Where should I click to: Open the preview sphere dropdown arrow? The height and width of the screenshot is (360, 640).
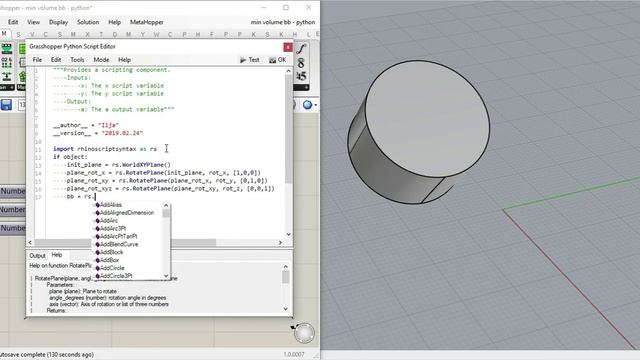pos(316,106)
